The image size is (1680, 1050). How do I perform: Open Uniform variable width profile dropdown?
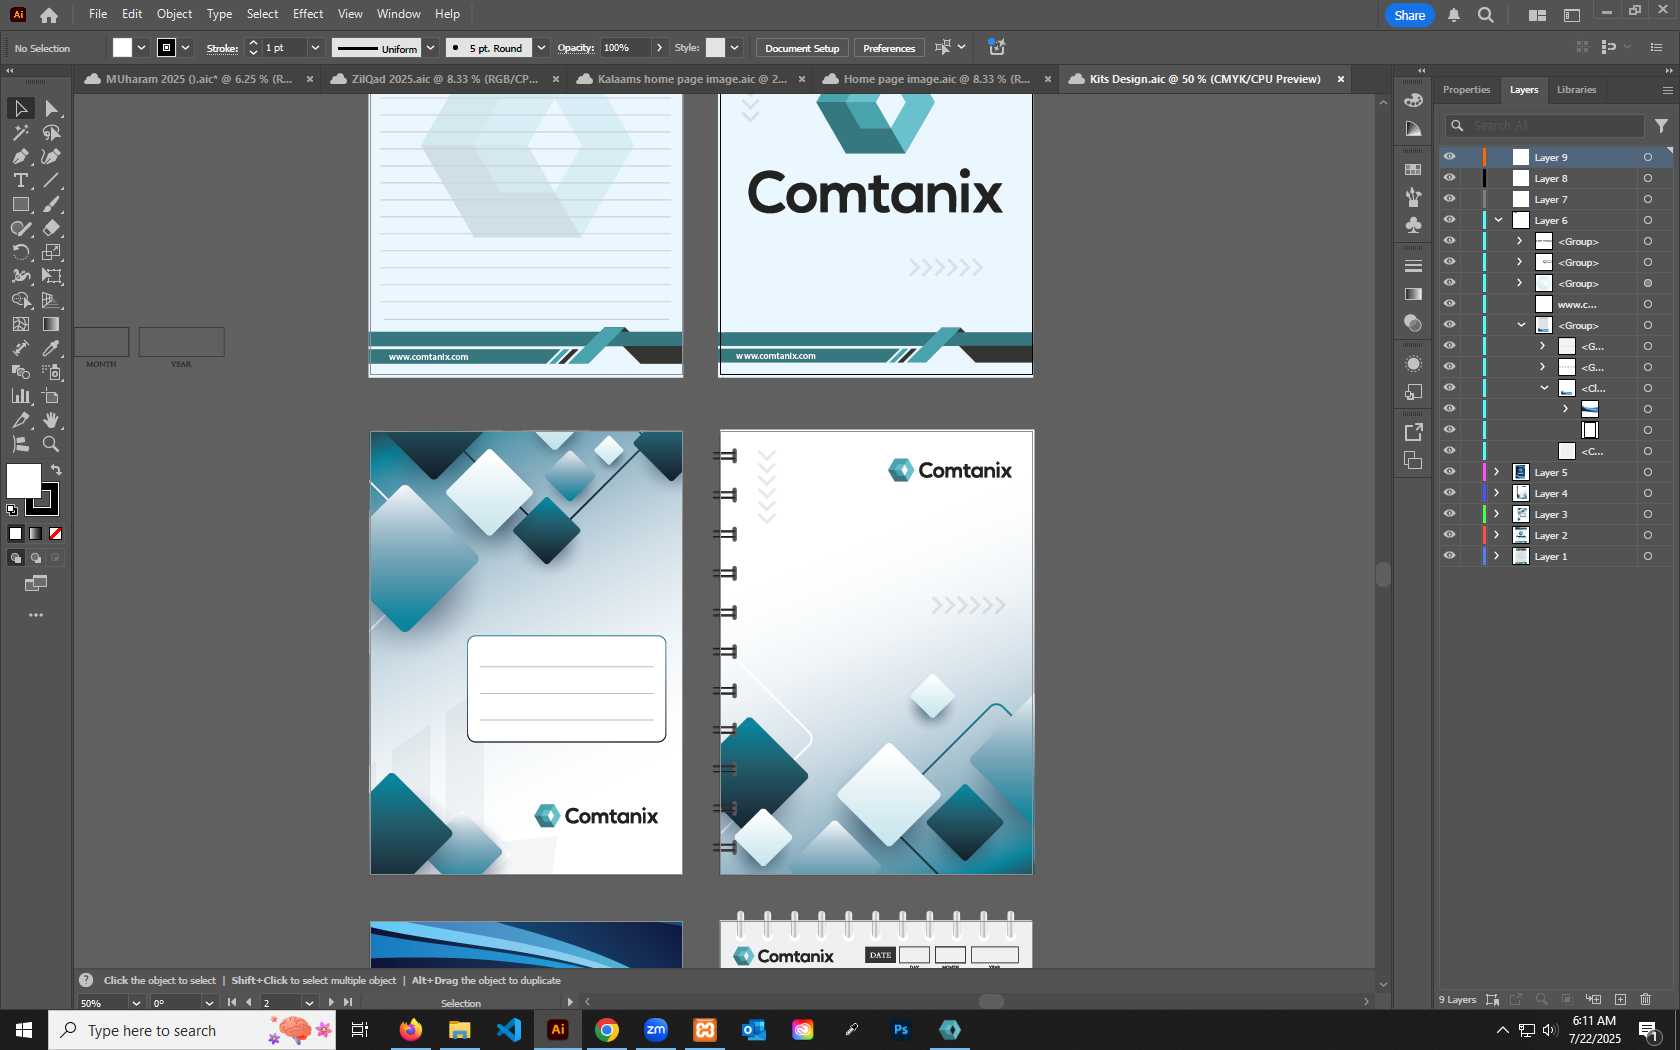431,48
